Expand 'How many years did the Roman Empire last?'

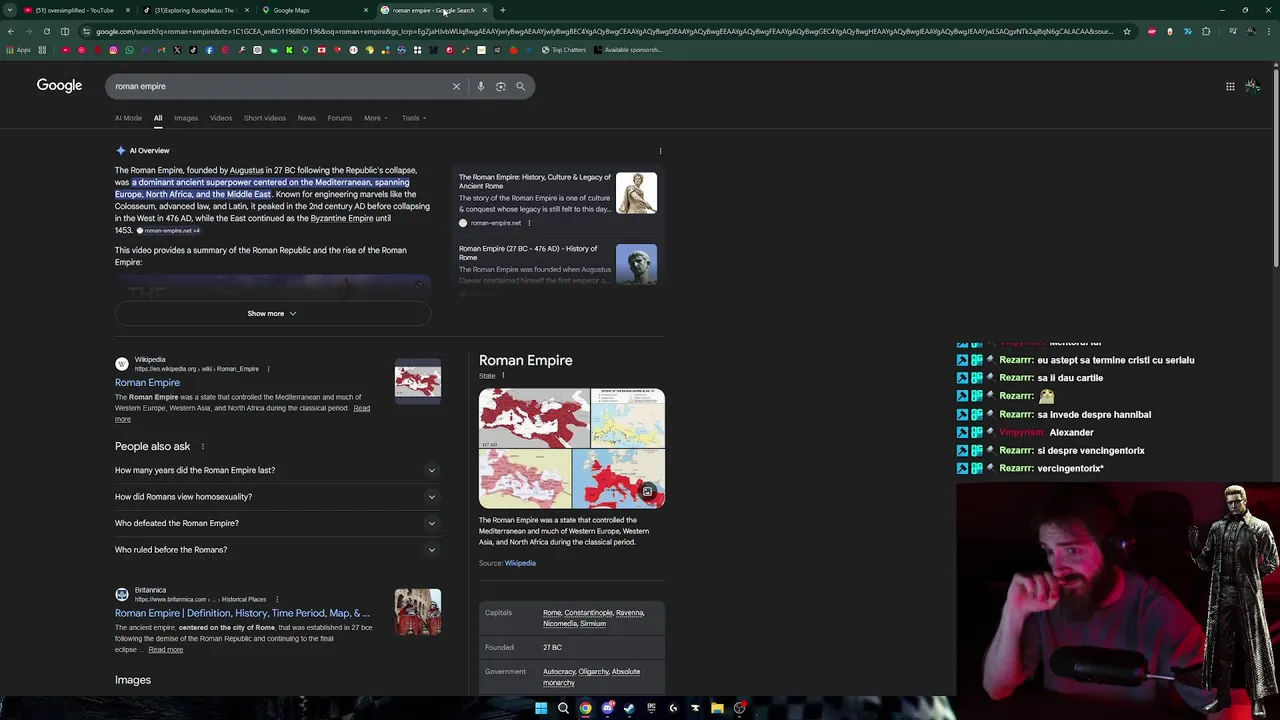(276, 470)
